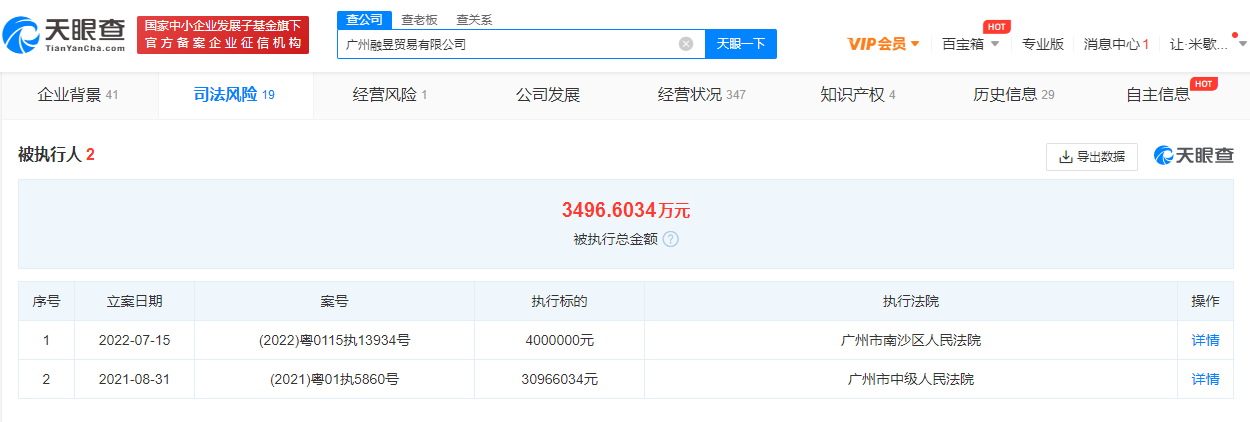Viewport: 1250px width, 422px height.
Task: Select the 查关系 search mode tab
Action: click(474, 20)
